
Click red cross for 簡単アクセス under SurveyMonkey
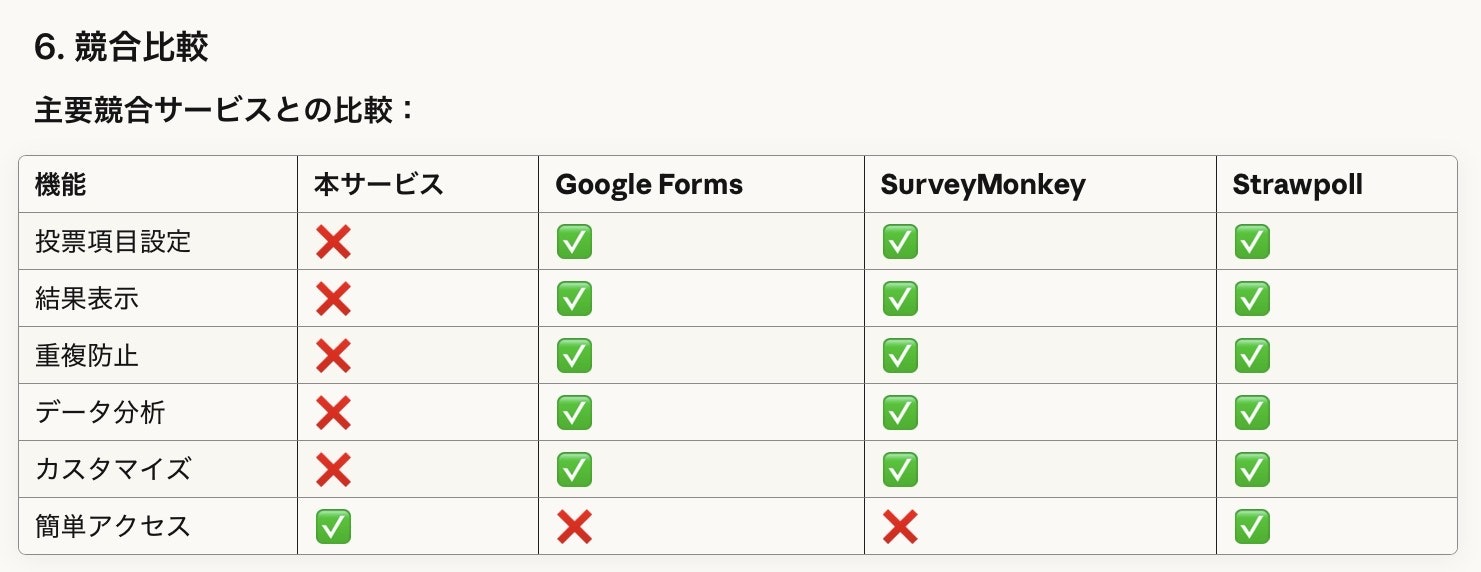pos(900,527)
